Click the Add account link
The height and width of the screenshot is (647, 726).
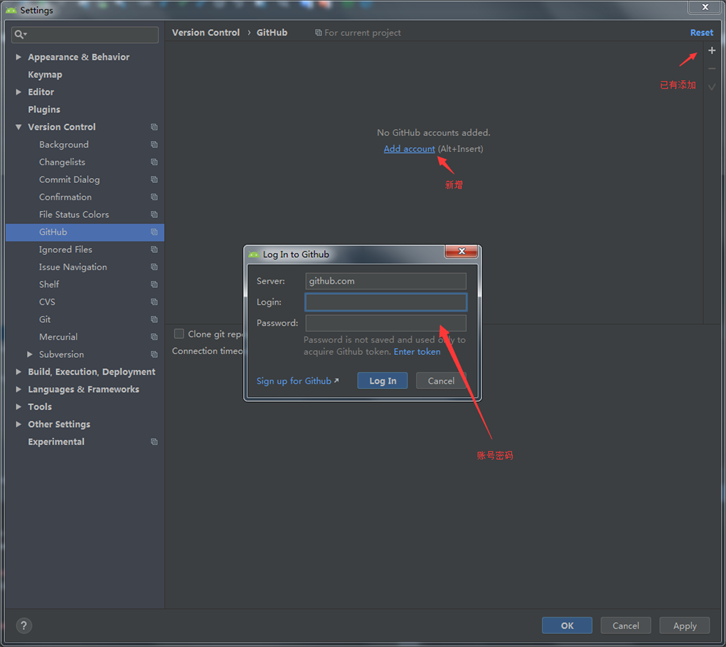(409, 149)
